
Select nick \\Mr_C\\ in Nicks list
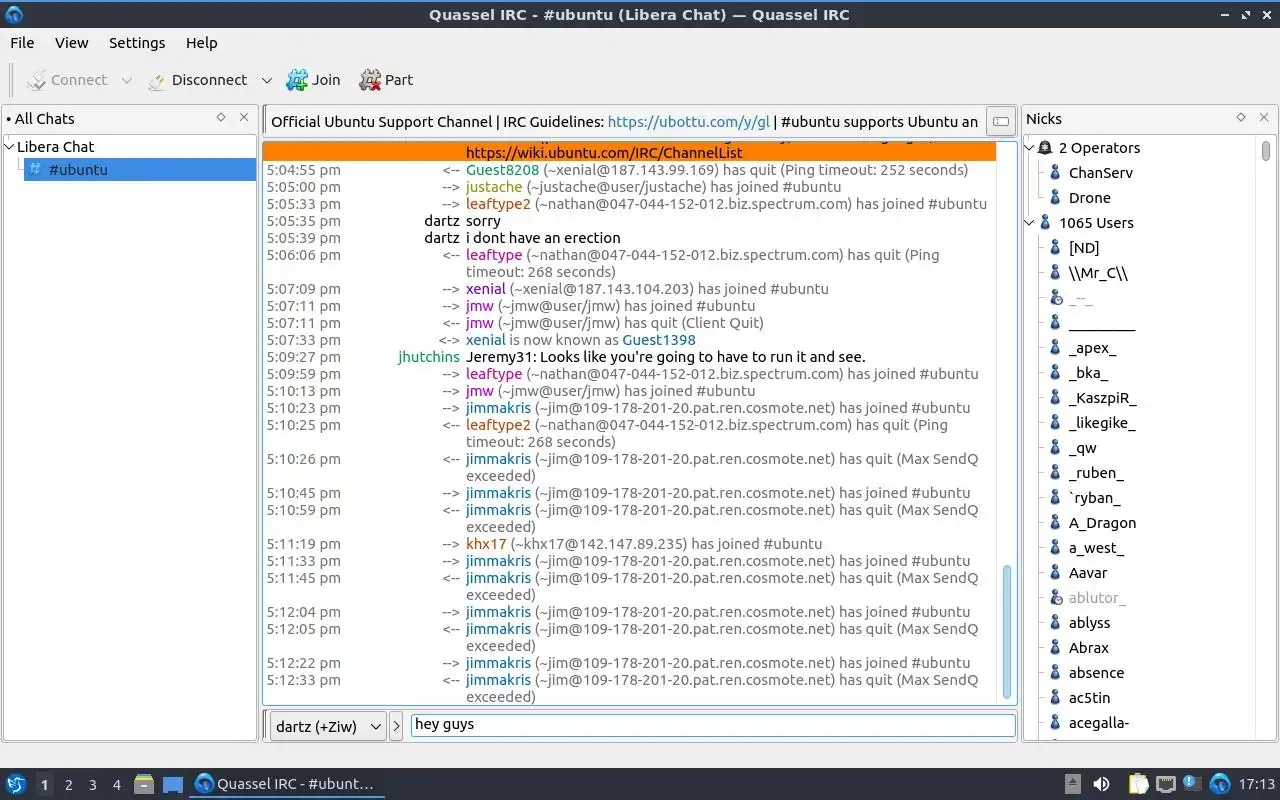click(x=1098, y=273)
